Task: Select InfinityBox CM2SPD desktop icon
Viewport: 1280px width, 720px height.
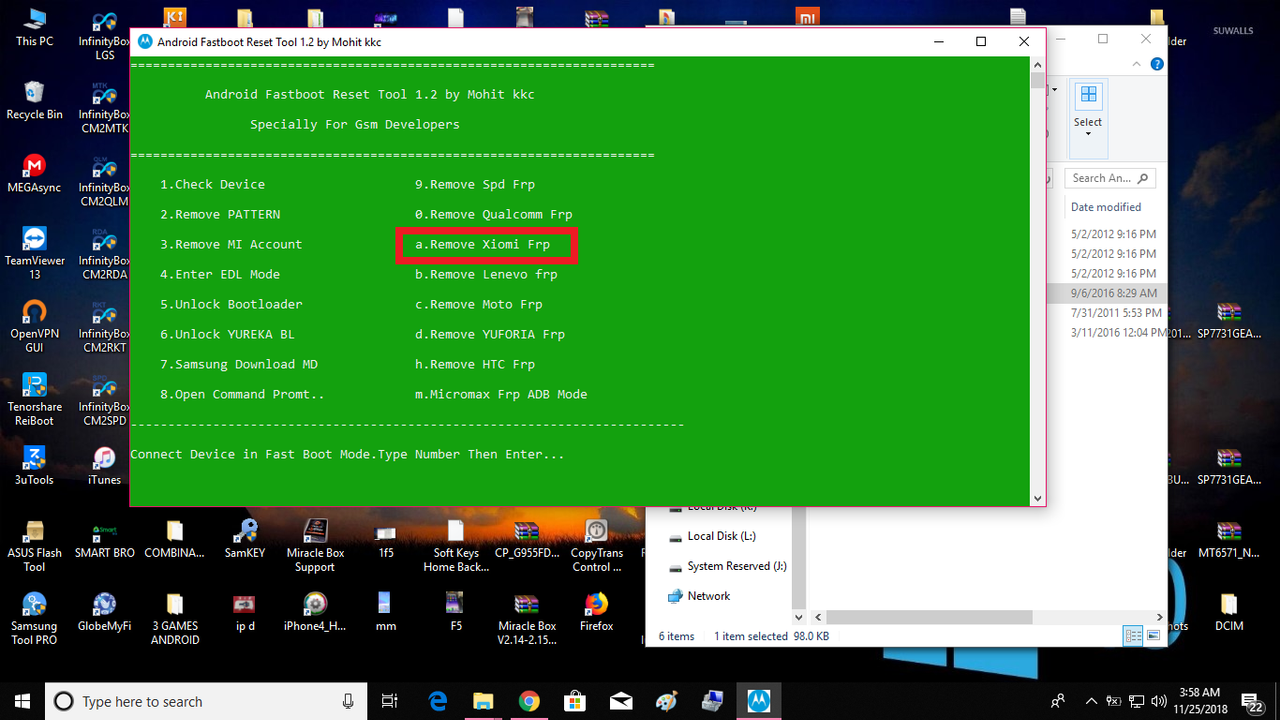Action: click(x=105, y=399)
